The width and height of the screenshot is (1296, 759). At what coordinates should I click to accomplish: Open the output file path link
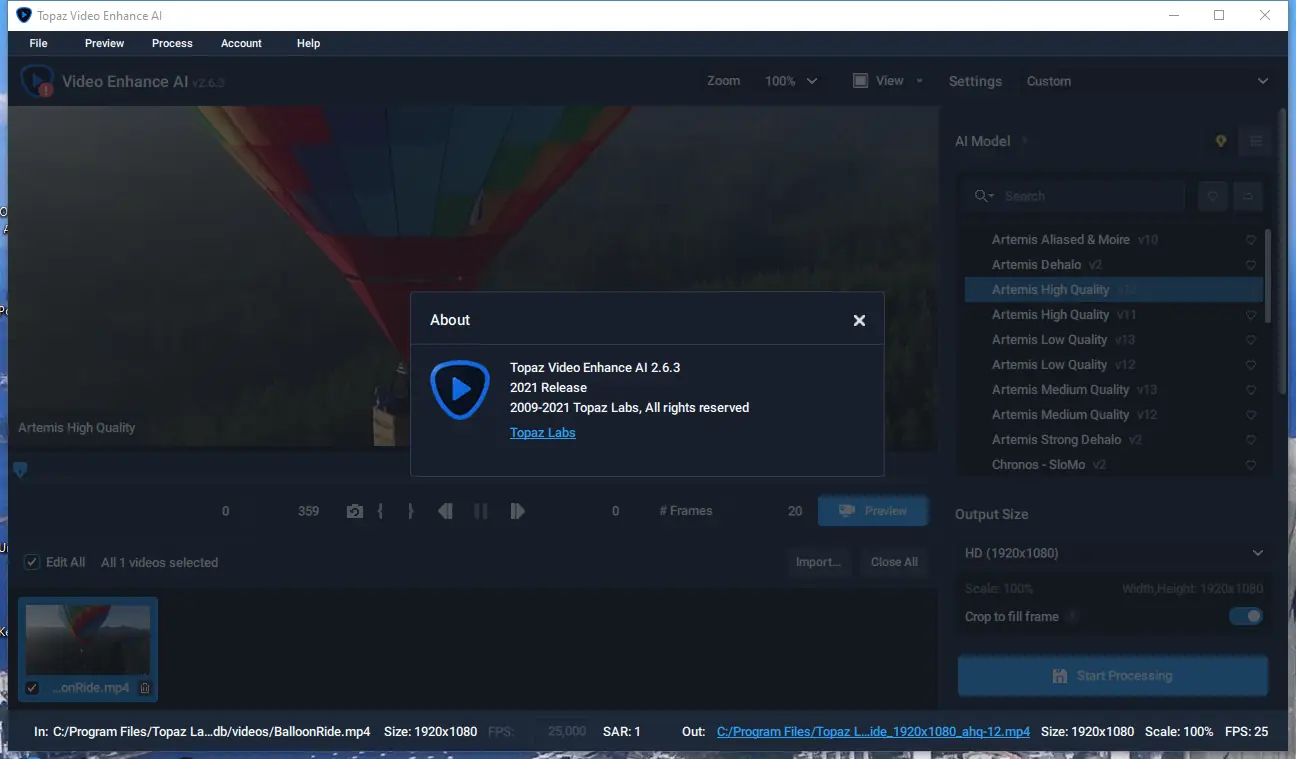pyautogui.click(x=873, y=732)
